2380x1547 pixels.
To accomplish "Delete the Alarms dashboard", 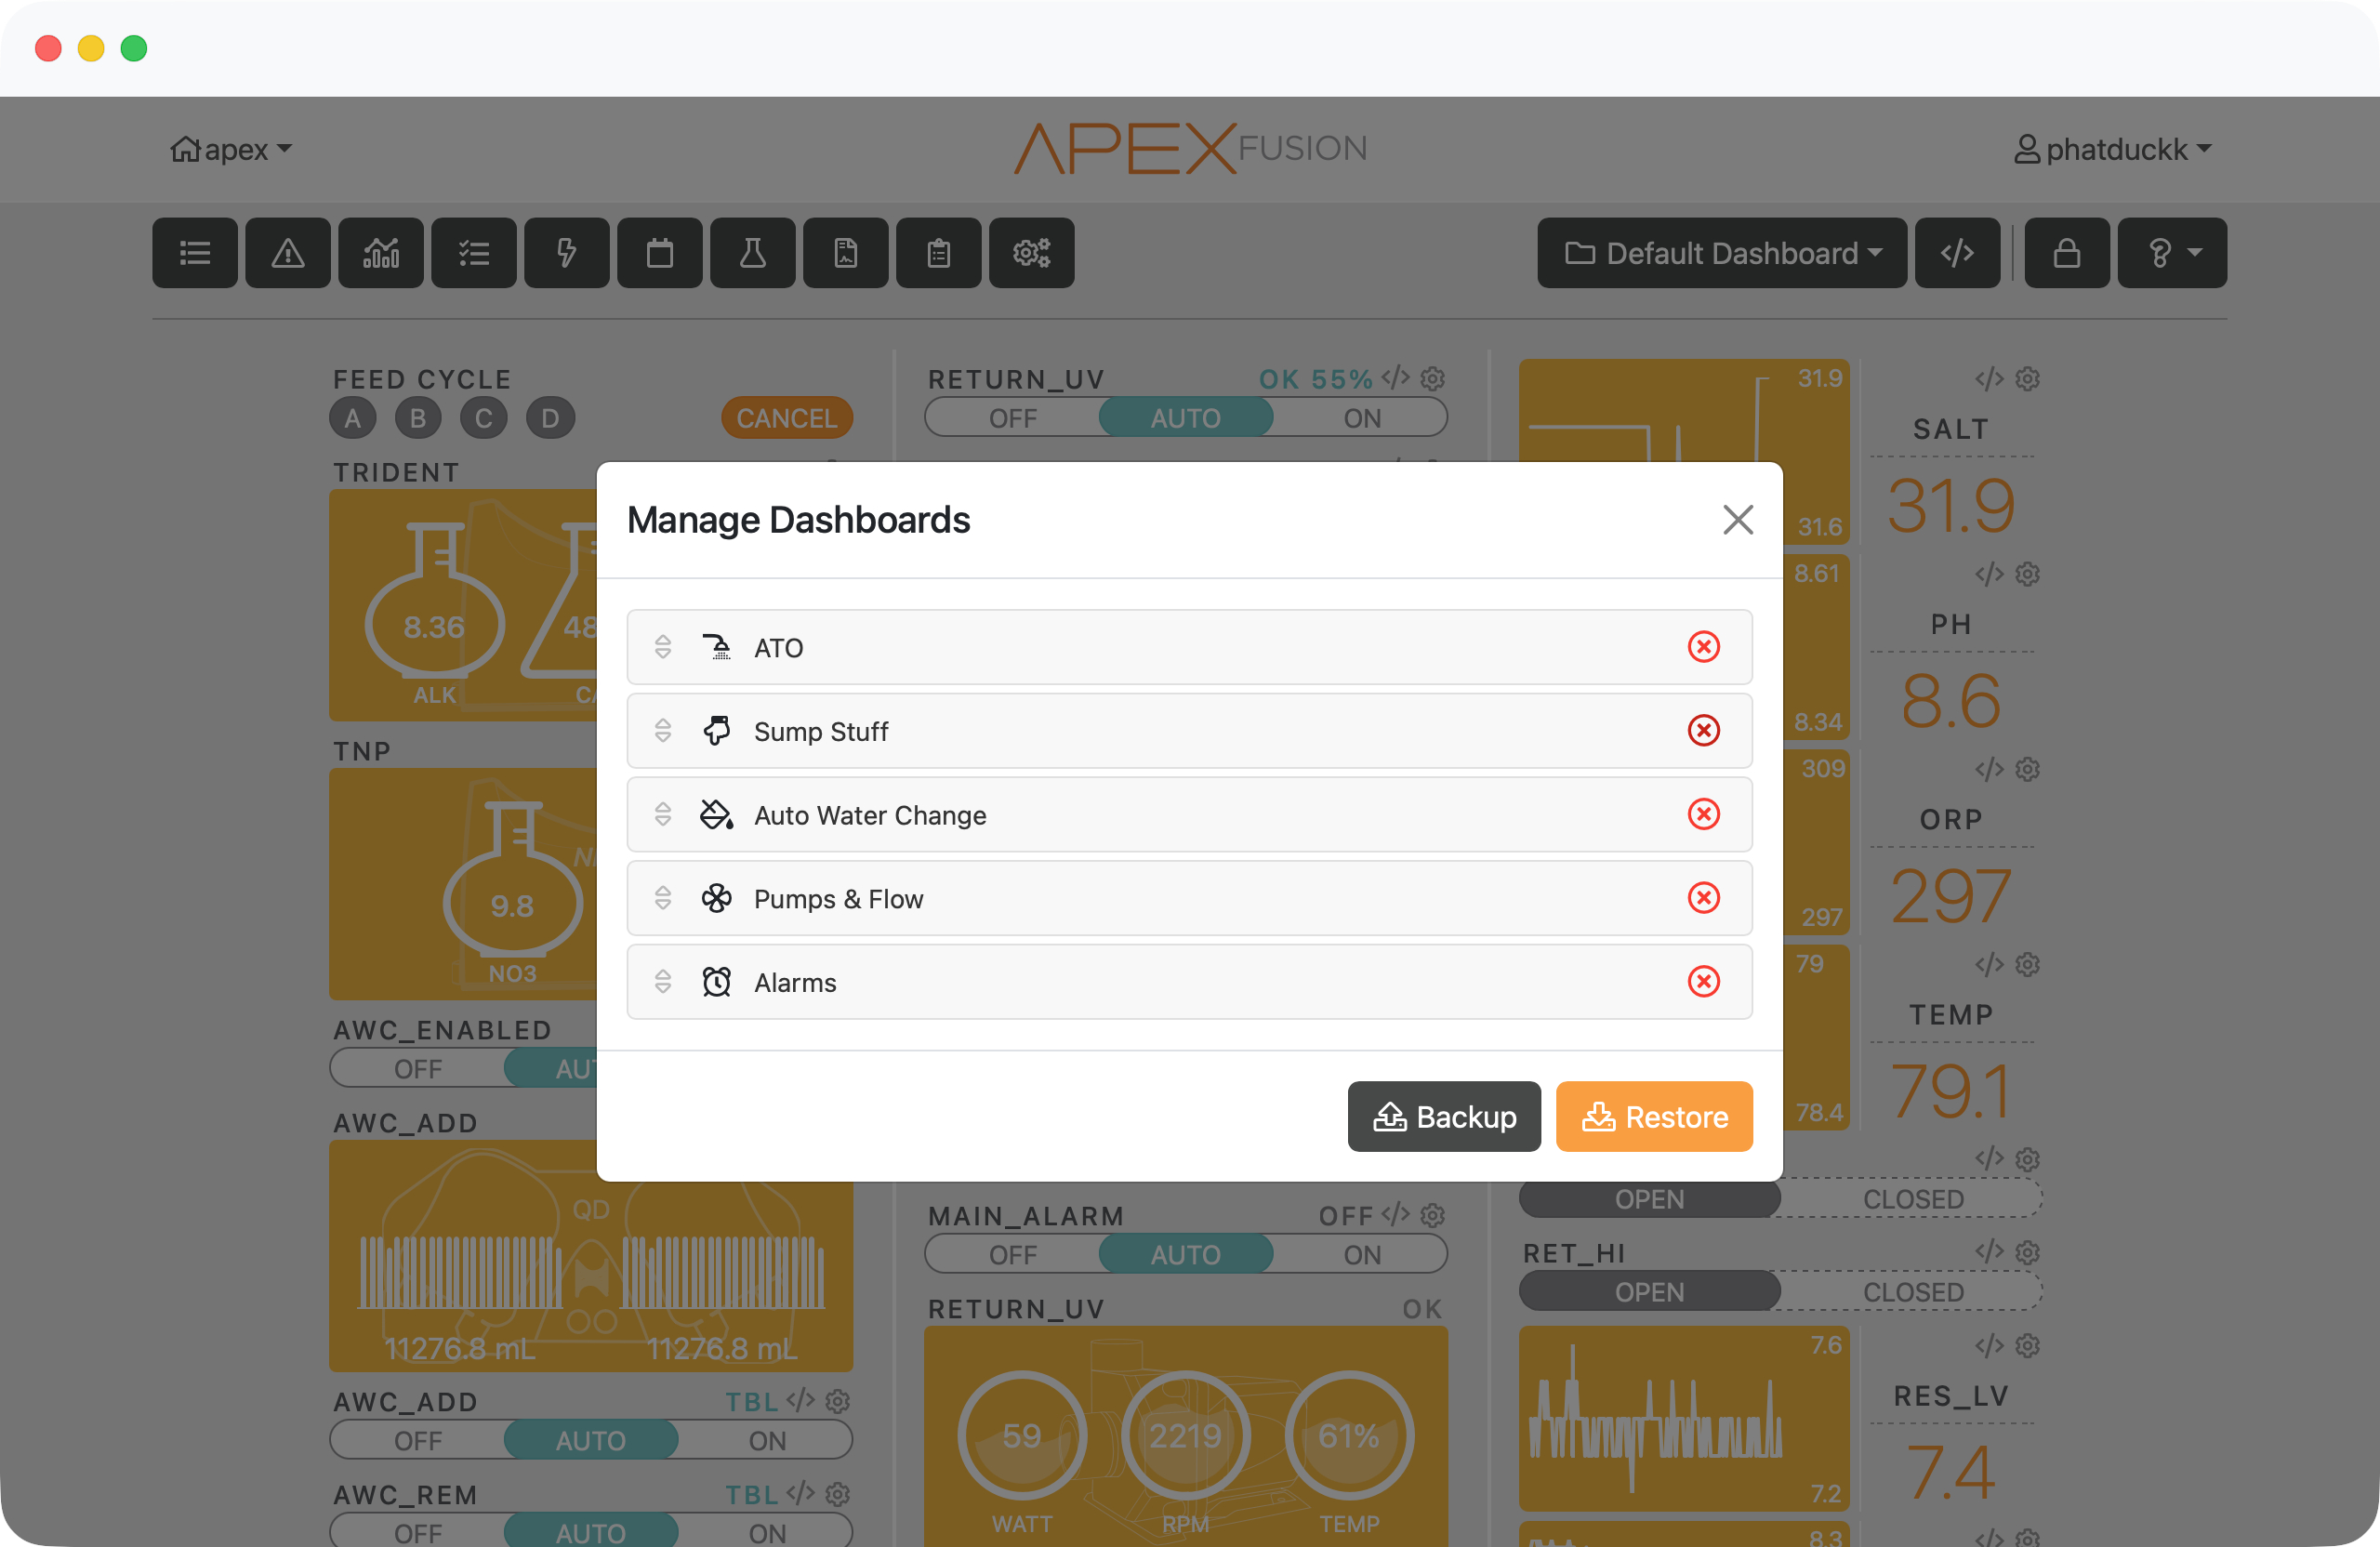I will pos(1704,982).
